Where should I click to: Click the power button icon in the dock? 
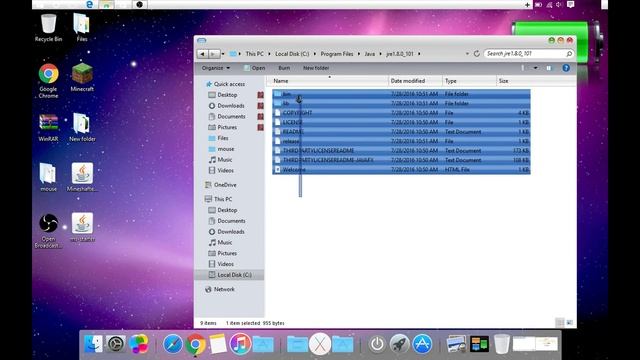[377, 344]
